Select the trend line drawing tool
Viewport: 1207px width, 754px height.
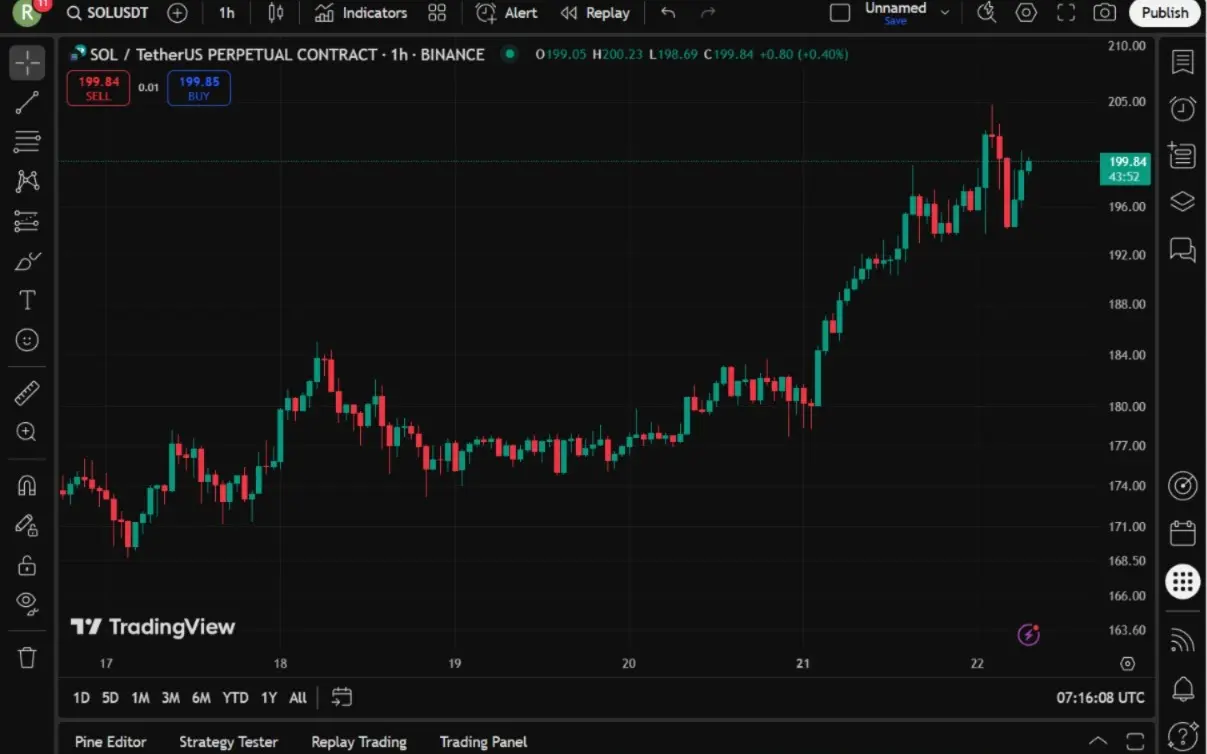click(27, 102)
